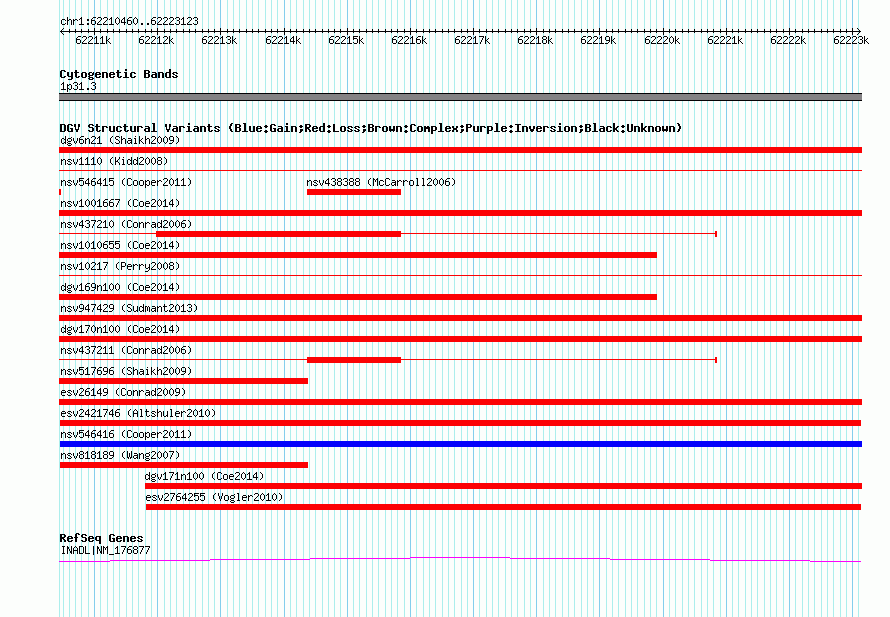Open the INADL|NM_176877 RefSeq gene label
The image size is (890, 617).
pyautogui.click(x=105, y=550)
